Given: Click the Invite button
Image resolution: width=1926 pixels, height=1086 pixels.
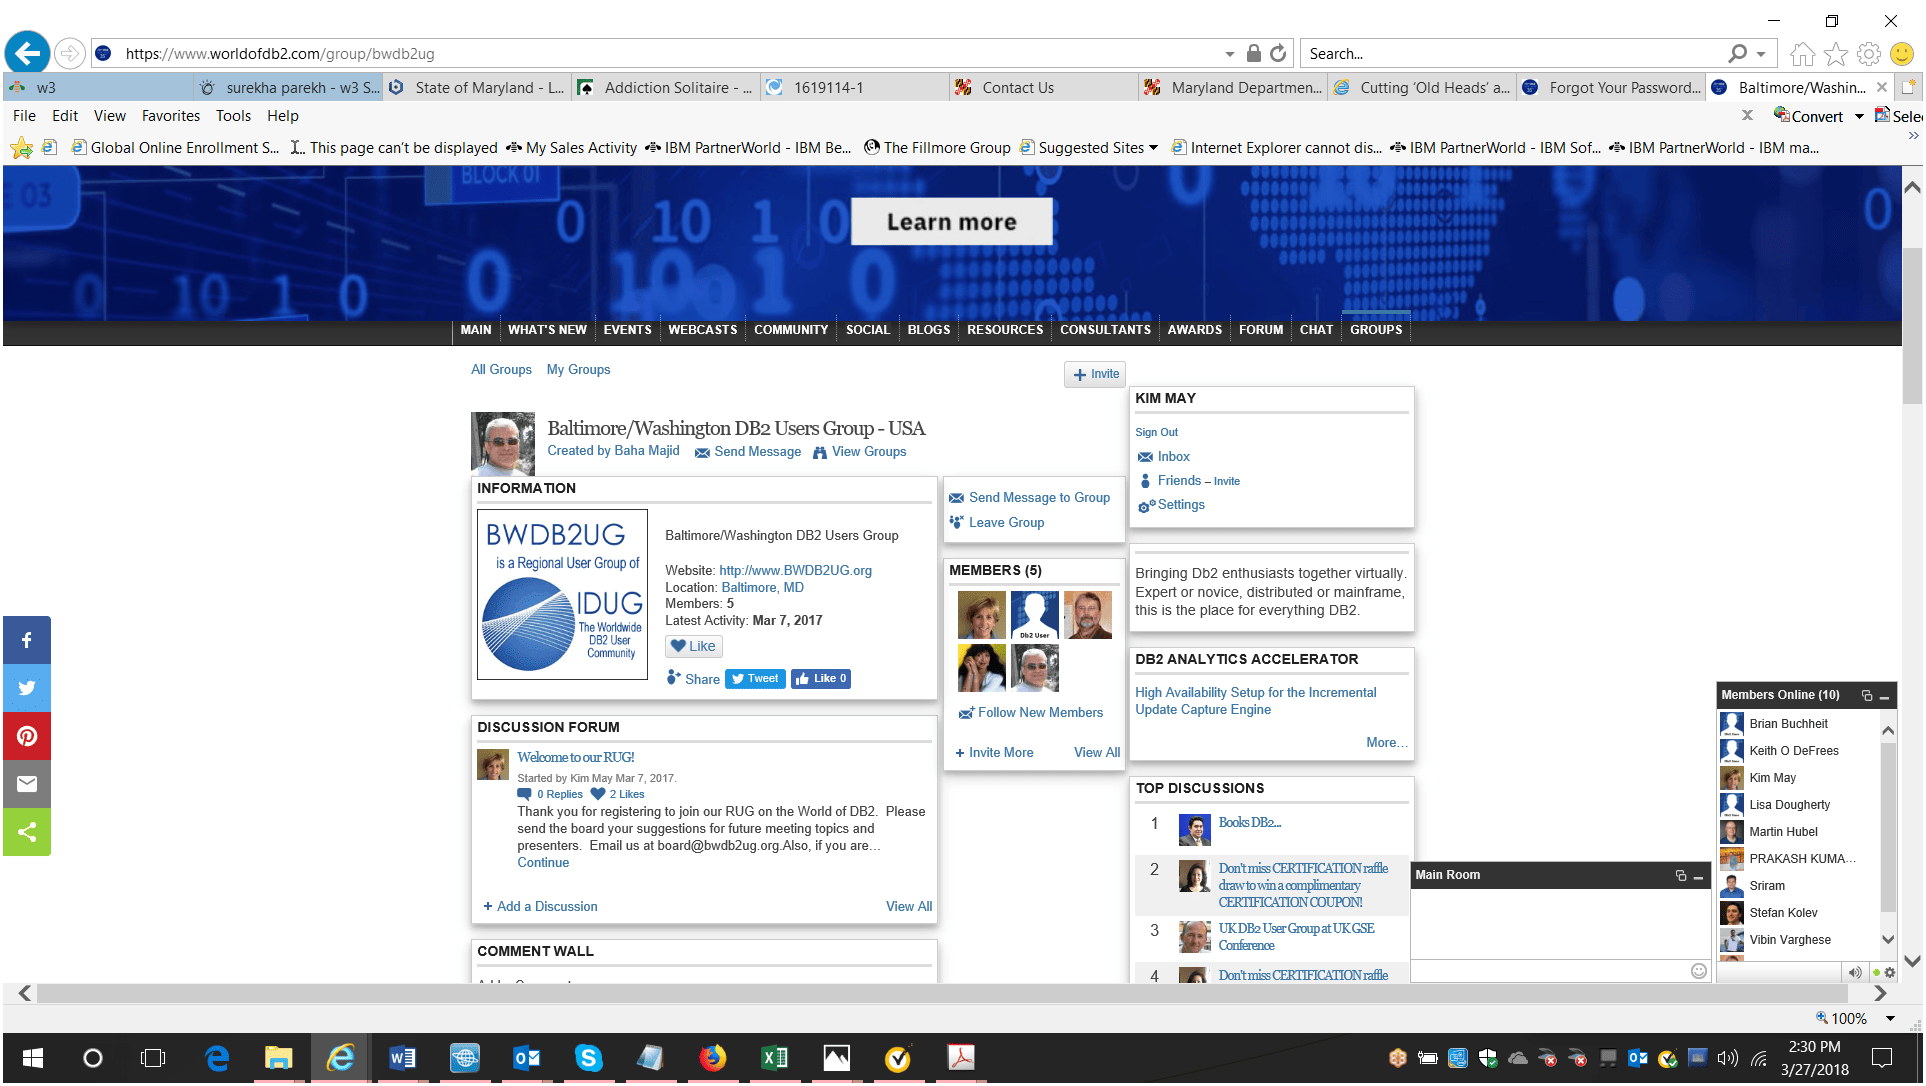Looking at the screenshot, I should coord(1095,375).
